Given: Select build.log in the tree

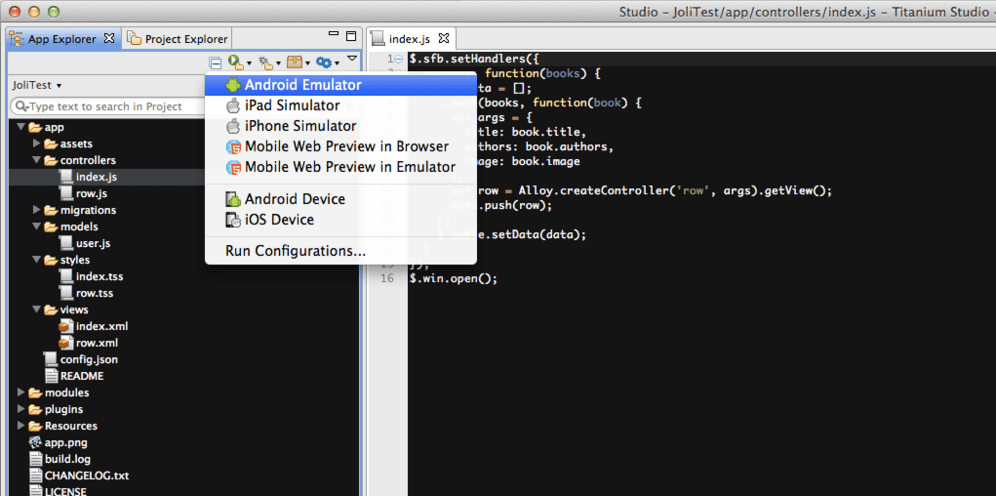Looking at the screenshot, I should pos(67,459).
